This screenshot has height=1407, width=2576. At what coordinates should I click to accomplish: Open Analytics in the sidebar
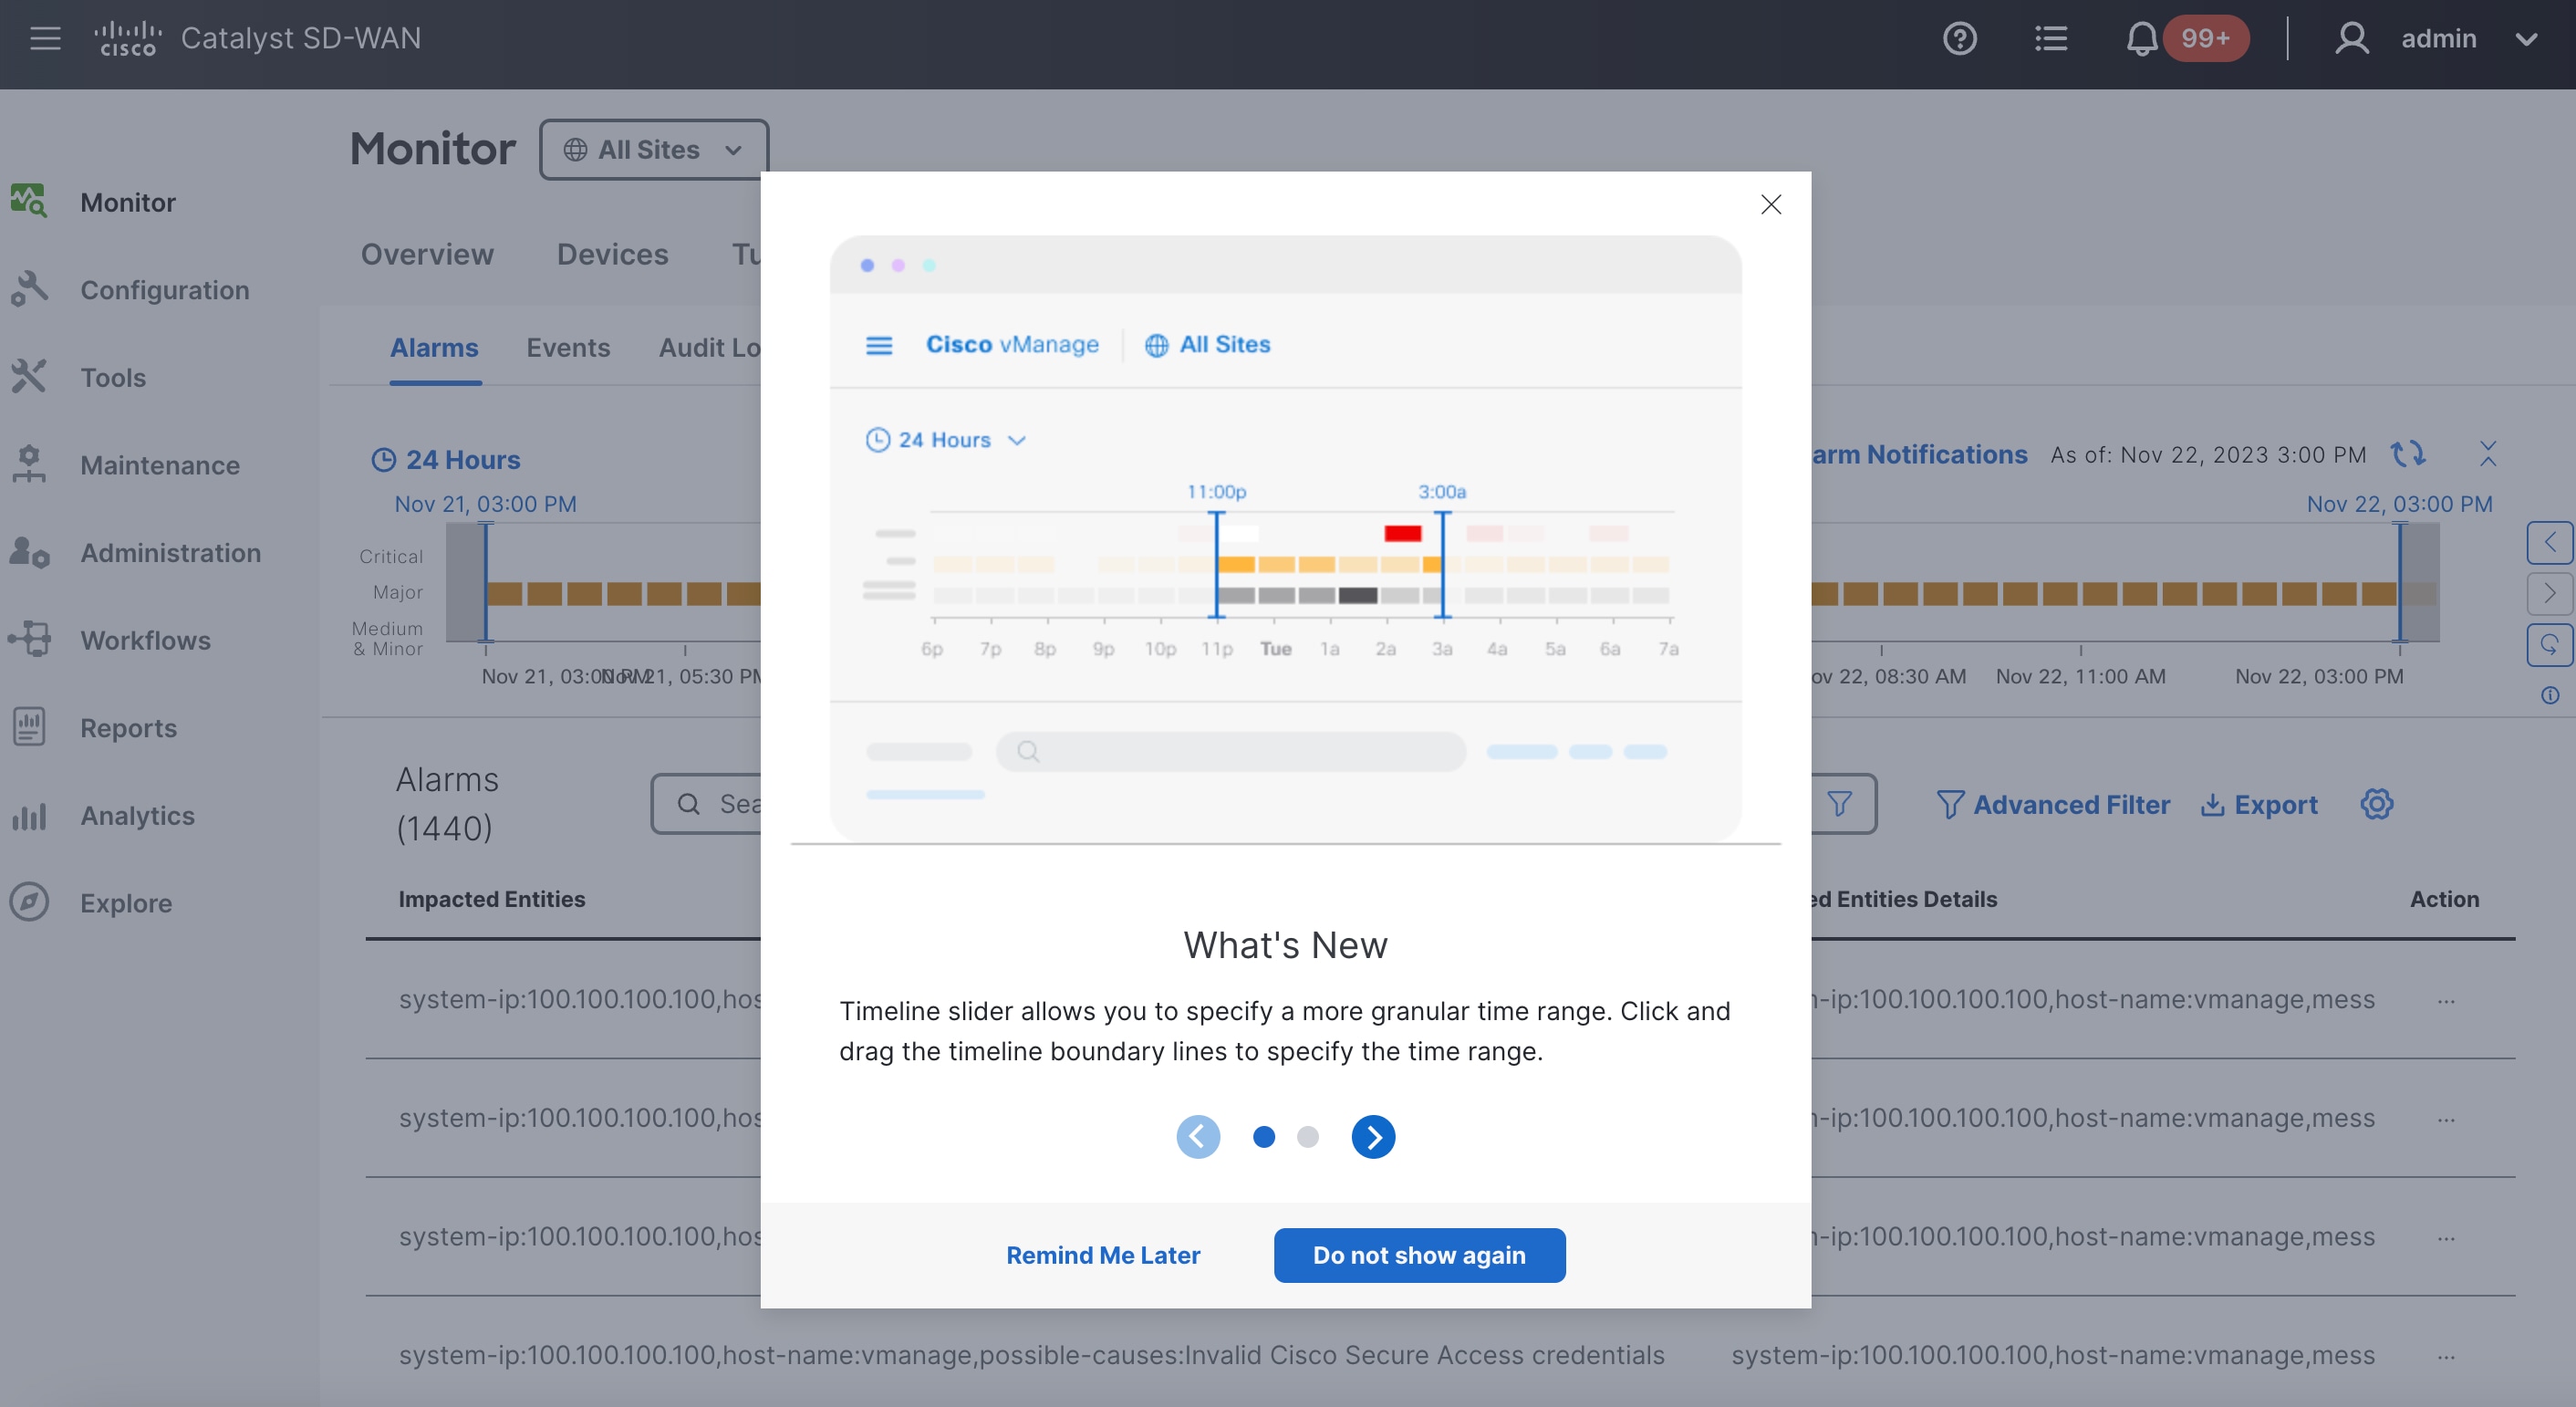[x=137, y=815]
